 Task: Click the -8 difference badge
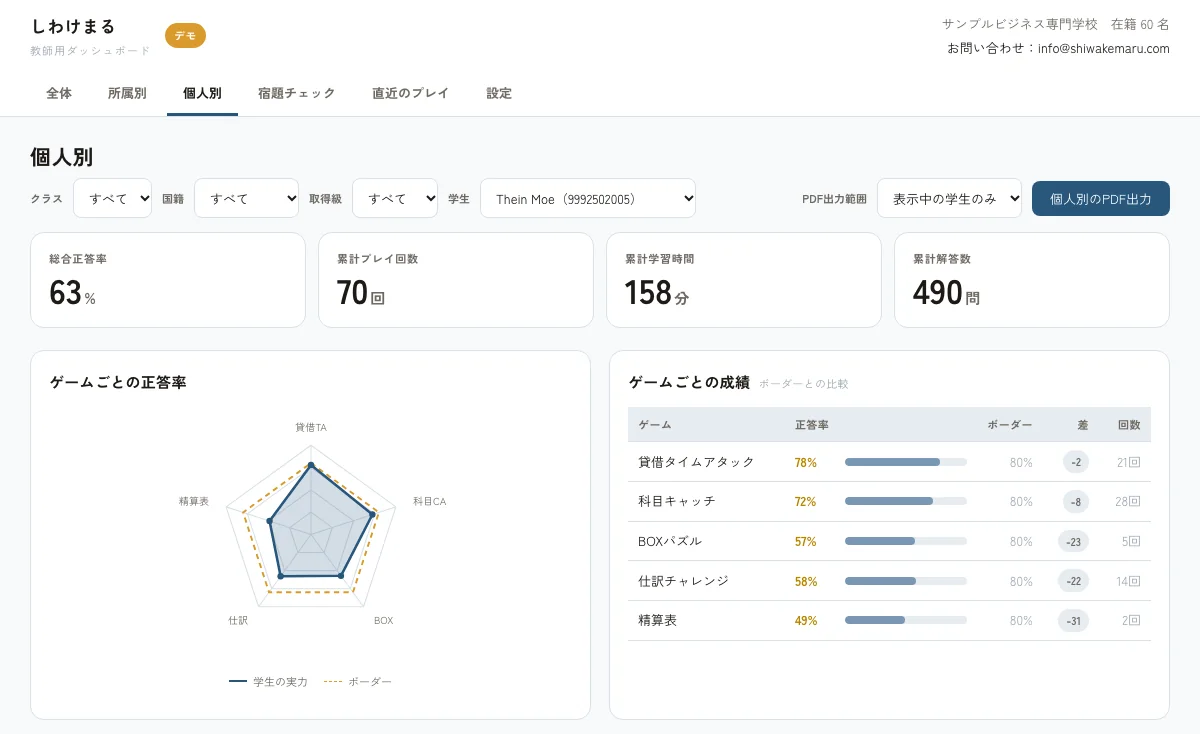pyautogui.click(x=1076, y=501)
